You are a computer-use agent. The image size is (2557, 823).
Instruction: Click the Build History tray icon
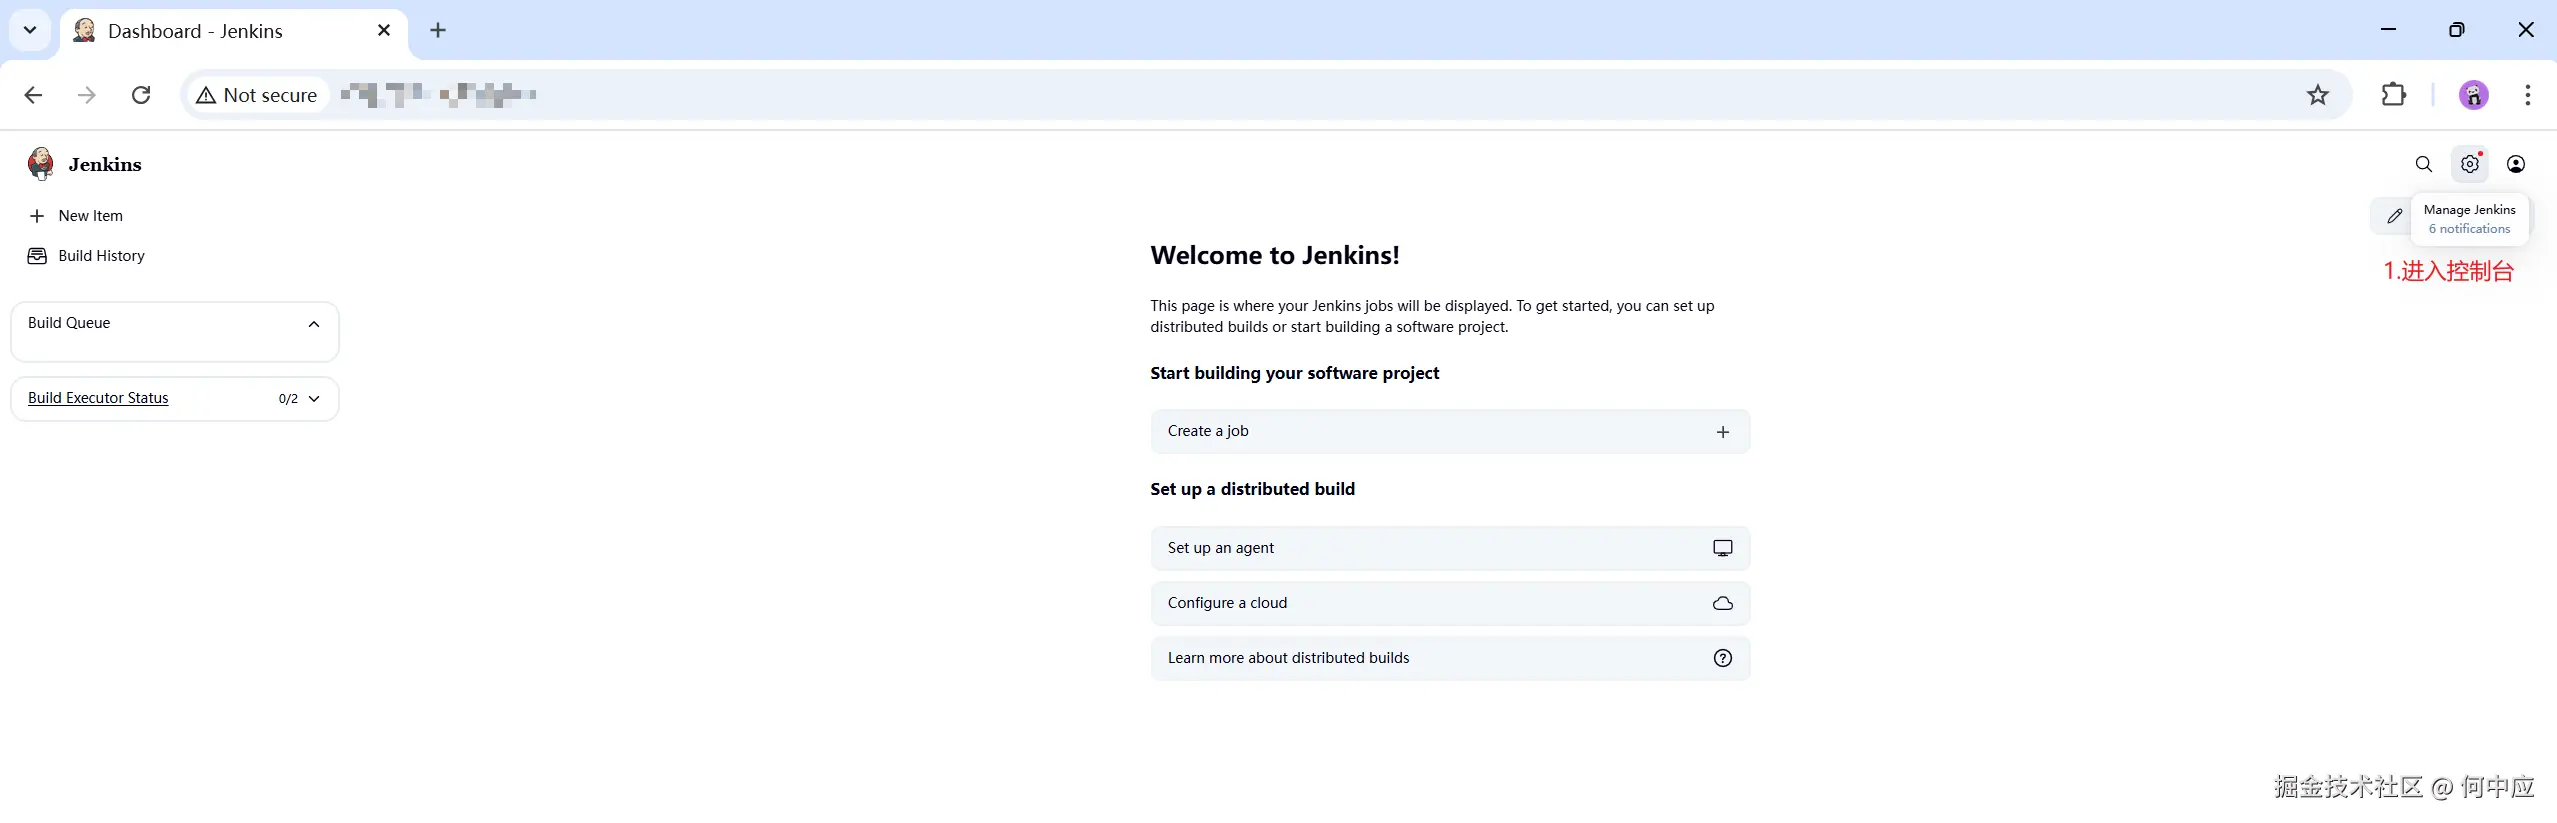pyautogui.click(x=37, y=256)
